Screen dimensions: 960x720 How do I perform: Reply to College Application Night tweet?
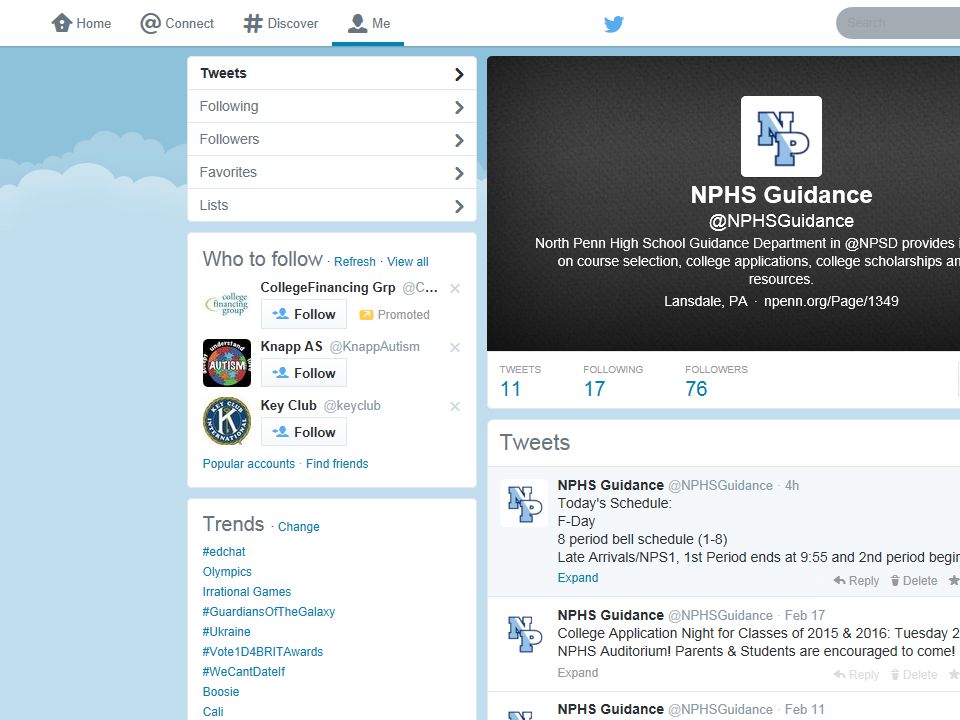pos(856,675)
